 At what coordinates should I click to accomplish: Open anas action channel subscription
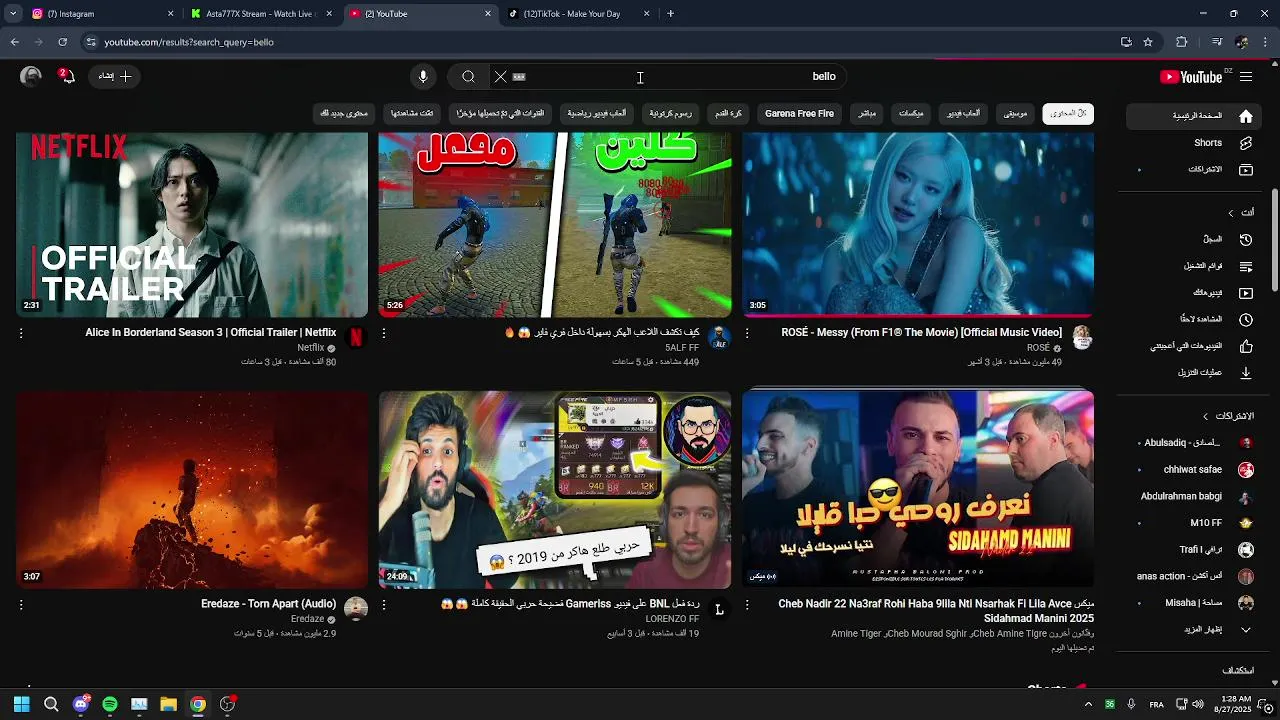(1195, 576)
